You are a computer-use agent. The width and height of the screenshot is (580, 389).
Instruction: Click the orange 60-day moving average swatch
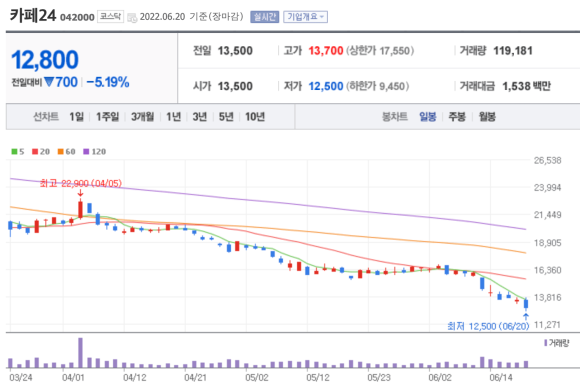point(61,152)
